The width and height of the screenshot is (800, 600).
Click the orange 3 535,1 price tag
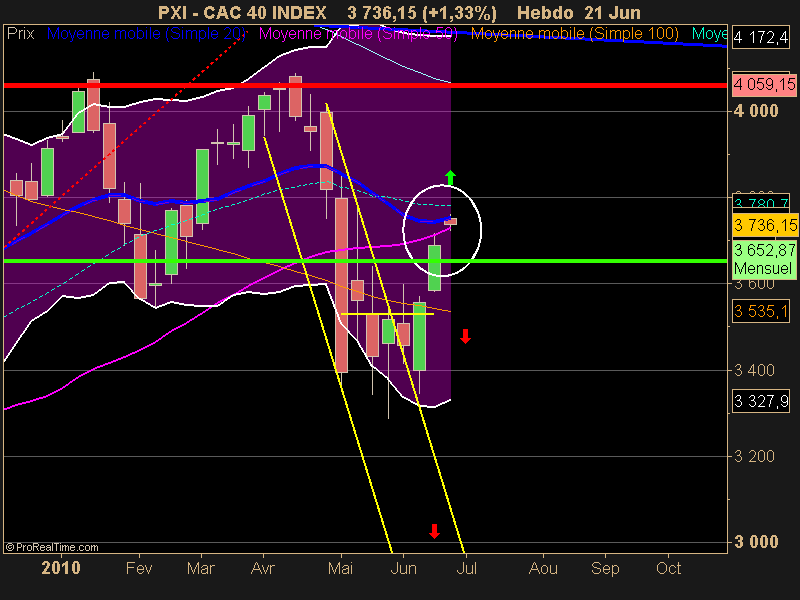pyautogui.click(x=761, y=310)
